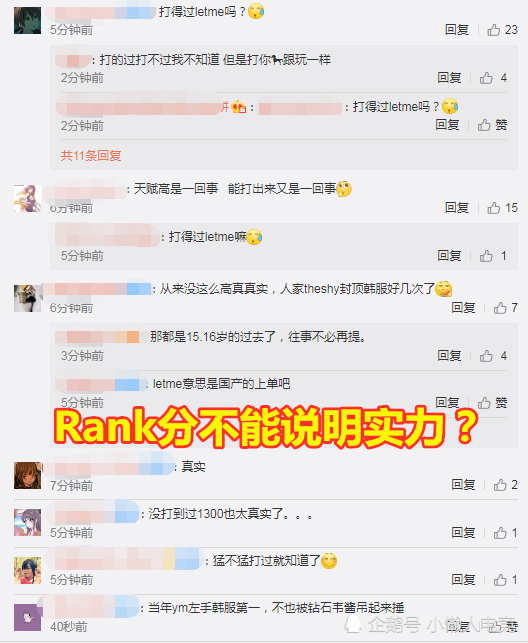Reply to the top '打得过letme吗' comment
528x643 pixels.
457,30
